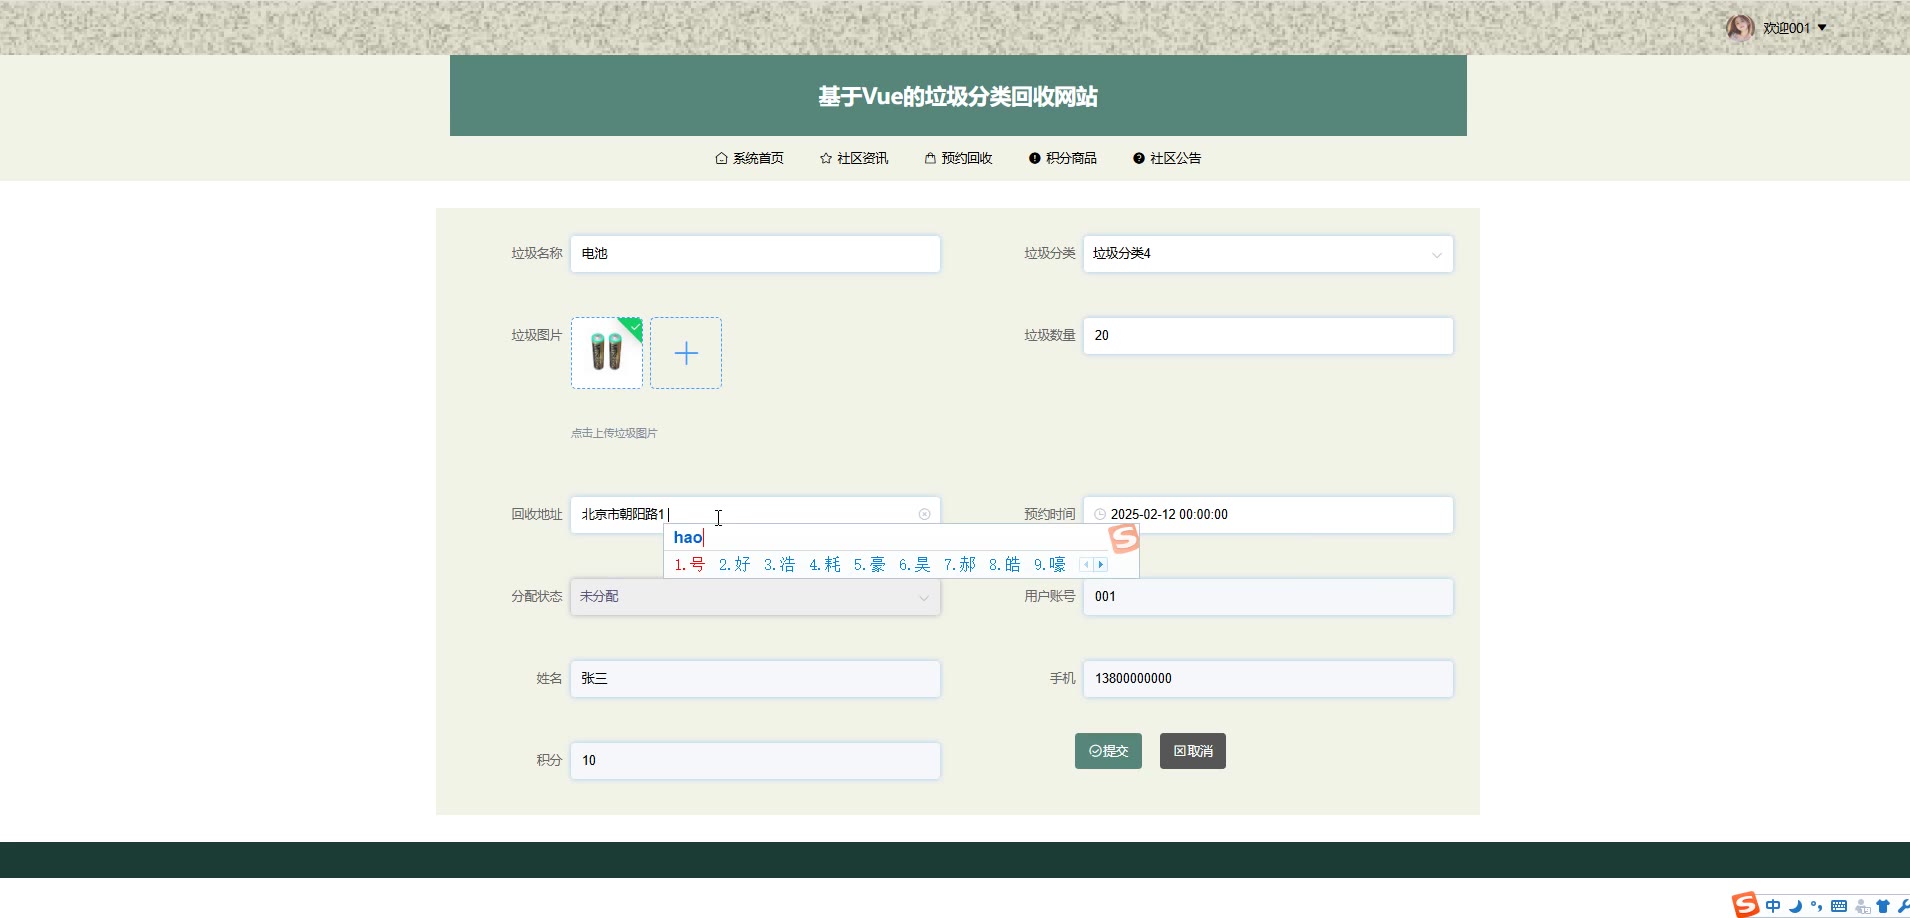The height and width of the screenshot is (918, 1910).
Task: Click the clock icon in 预约时间 field
Action: pyautogui.click(x=1100, y=514)
